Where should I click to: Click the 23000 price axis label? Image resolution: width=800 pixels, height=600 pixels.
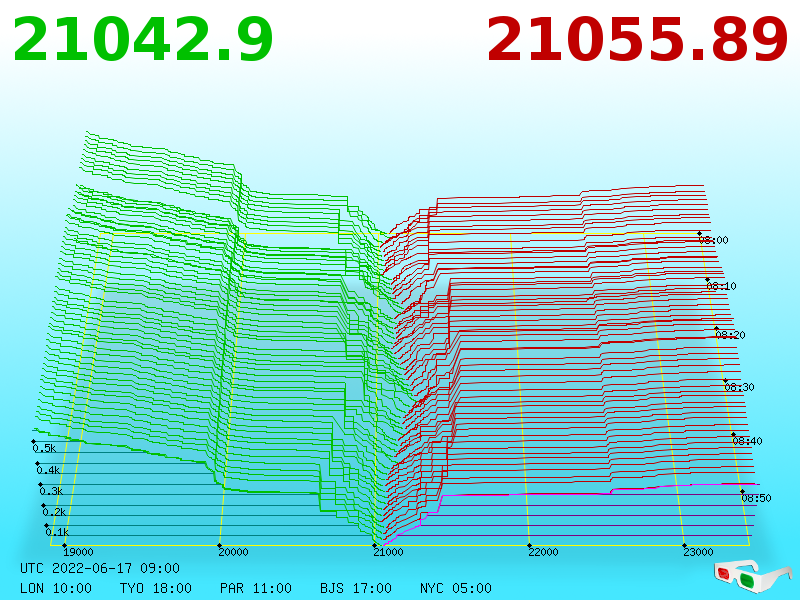click(x=698, y=552)
